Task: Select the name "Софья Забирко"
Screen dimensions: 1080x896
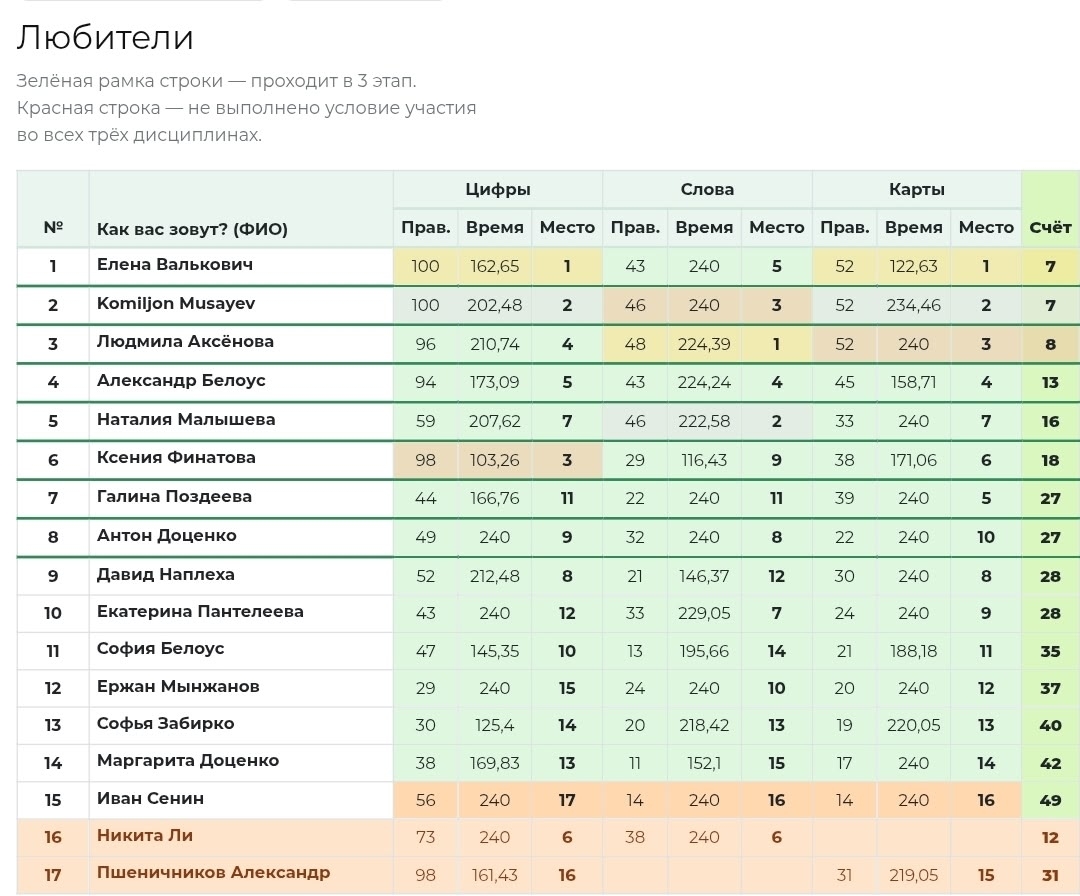Action: click(165, 724)
